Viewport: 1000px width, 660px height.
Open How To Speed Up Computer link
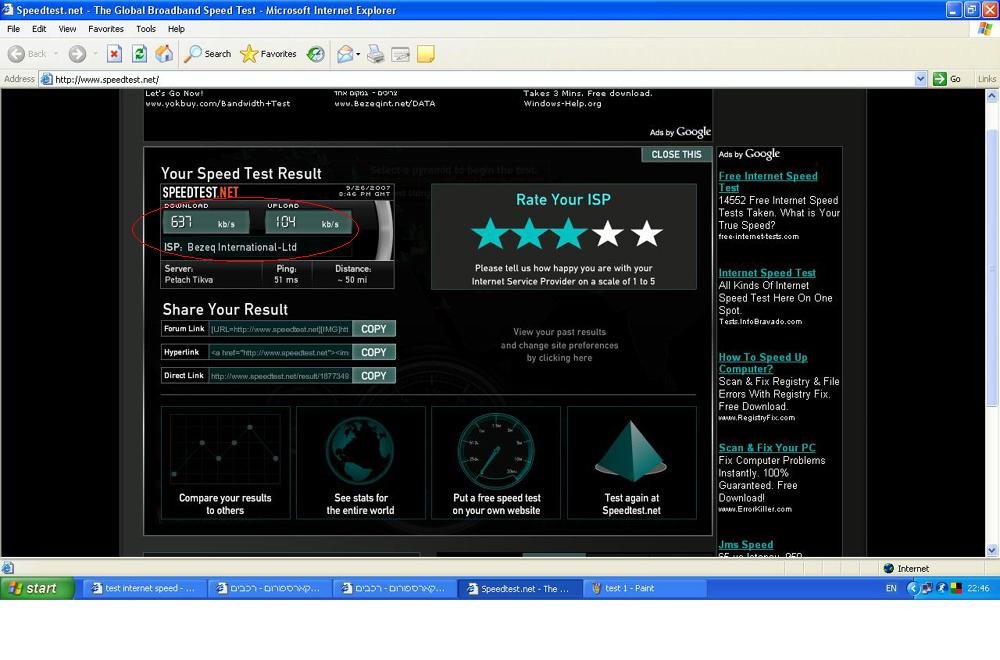763,363
